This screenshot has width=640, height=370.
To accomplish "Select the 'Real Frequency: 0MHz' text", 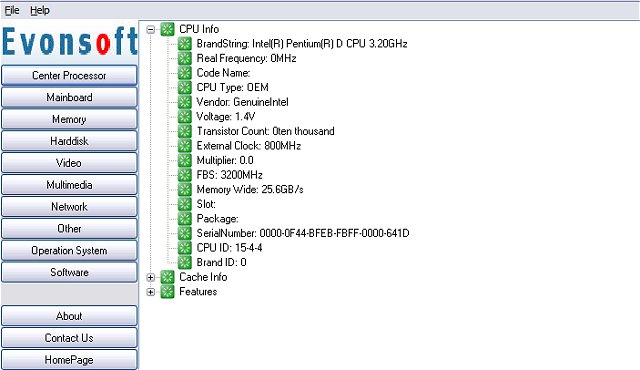I will [246, 58].
